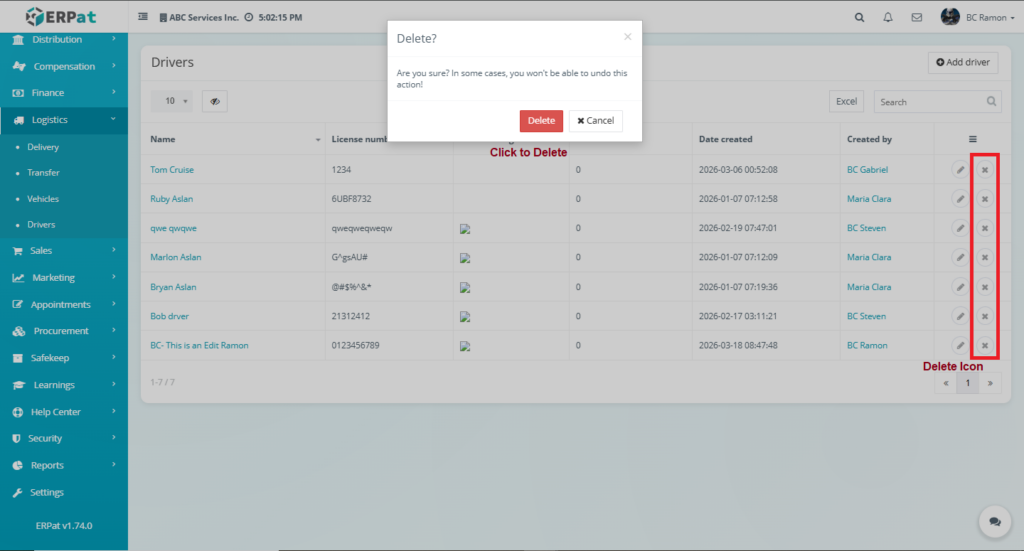Edit pencil icon for qwe qwqwe
Screen dimensions: 1024x551
pos(960,228)
